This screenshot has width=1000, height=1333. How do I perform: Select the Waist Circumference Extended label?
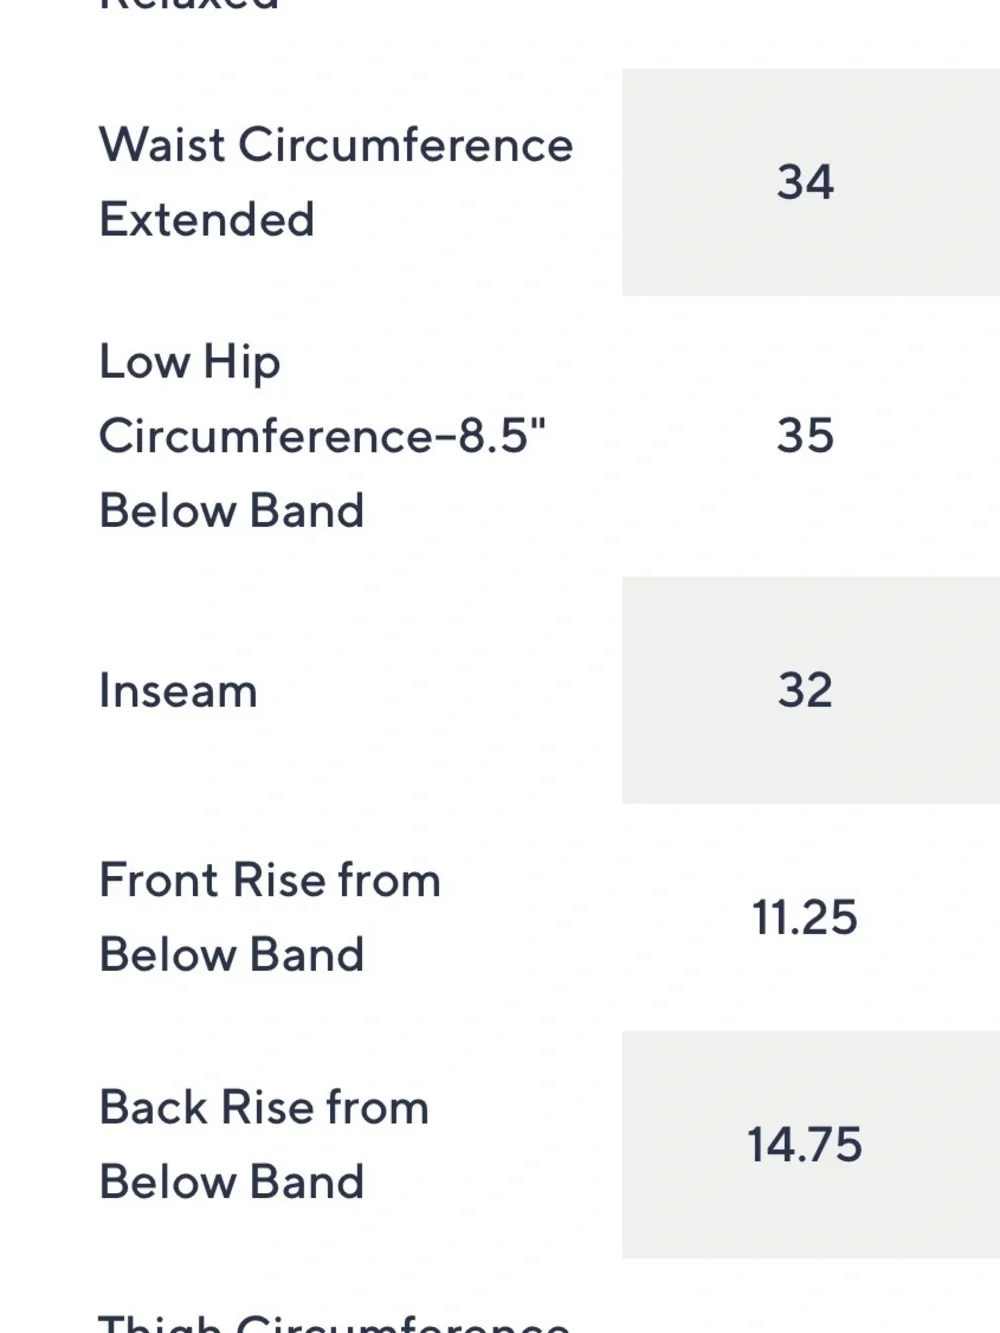[336, 182]
